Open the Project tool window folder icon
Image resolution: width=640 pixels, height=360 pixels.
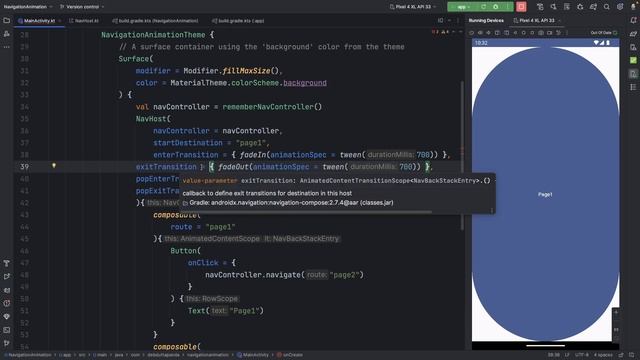(7, 20)
